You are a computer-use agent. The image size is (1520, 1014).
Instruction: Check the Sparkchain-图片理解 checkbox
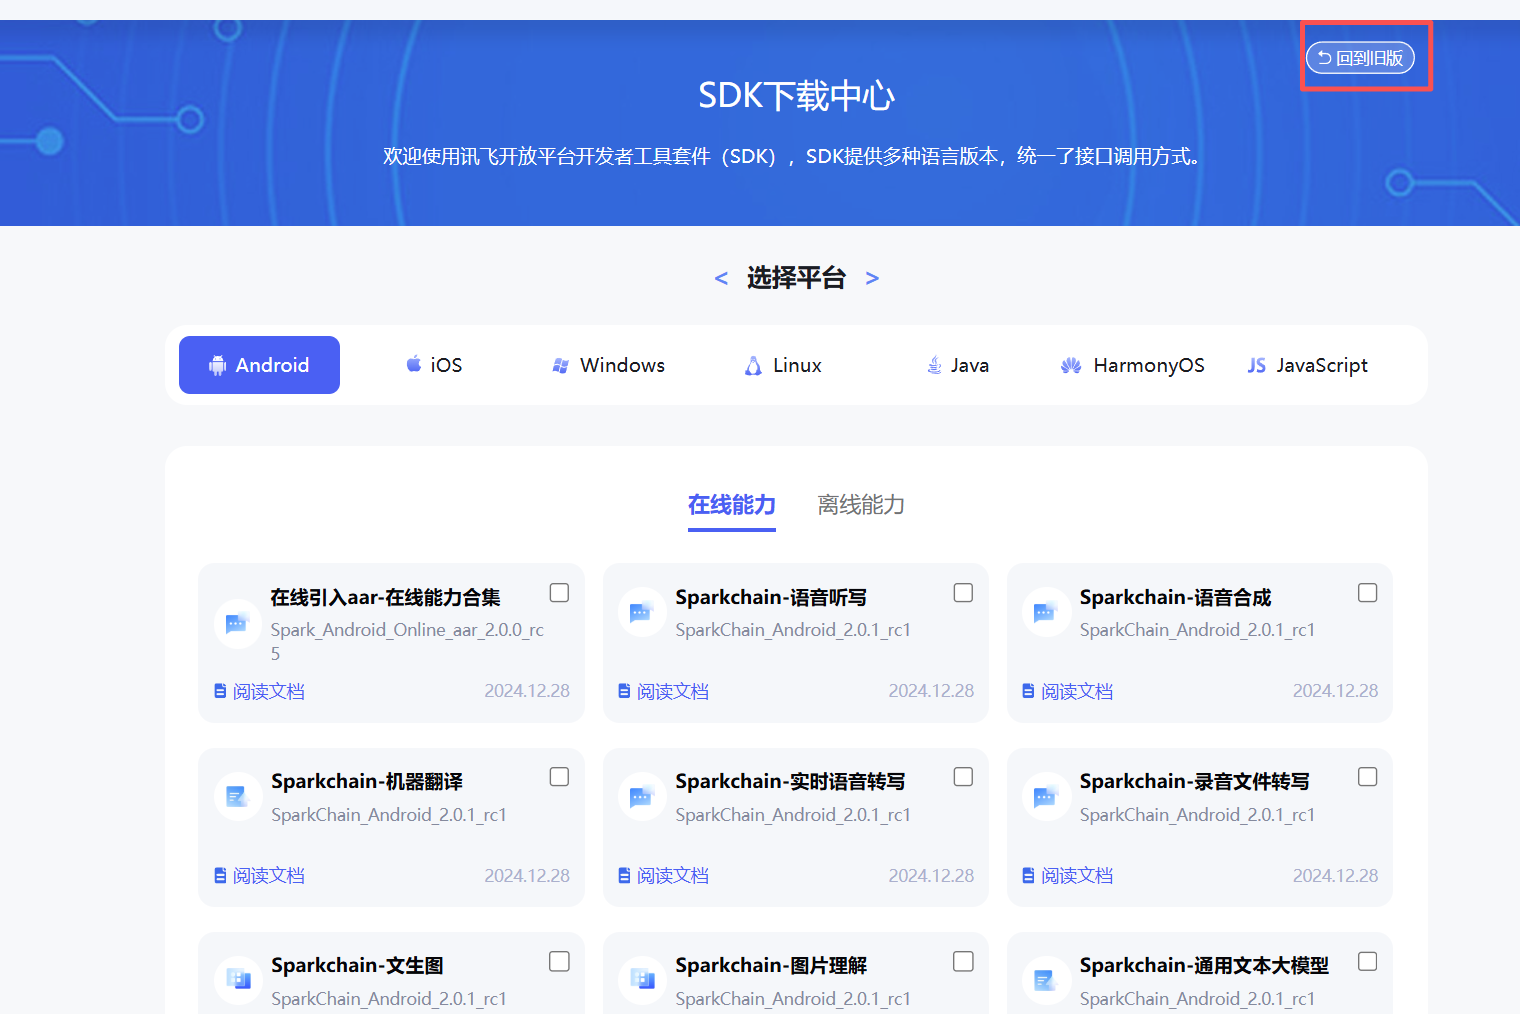pyautogui.click(x=963, y=961)
